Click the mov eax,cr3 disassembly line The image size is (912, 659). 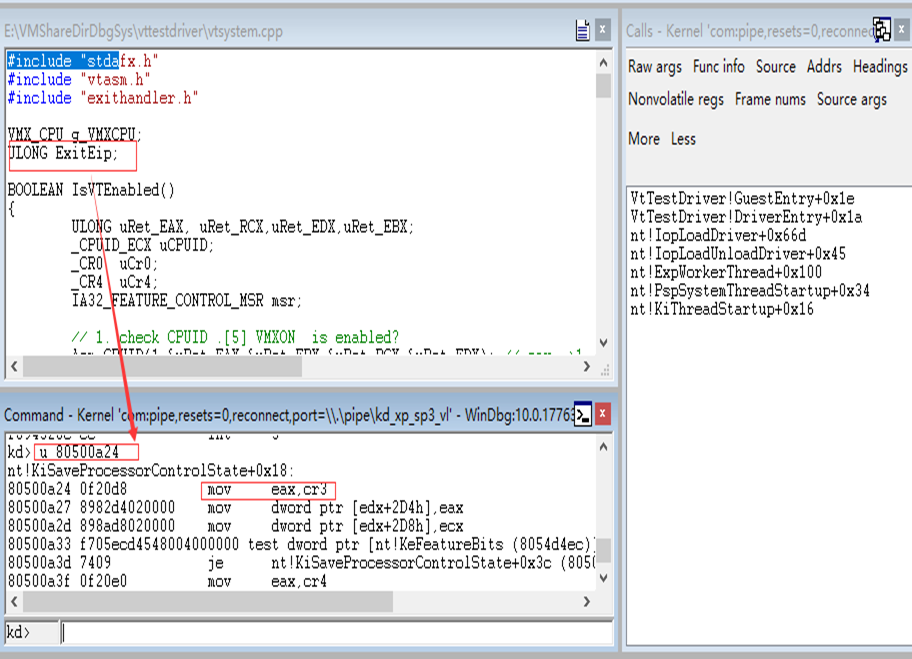click(x=168, y=489)
